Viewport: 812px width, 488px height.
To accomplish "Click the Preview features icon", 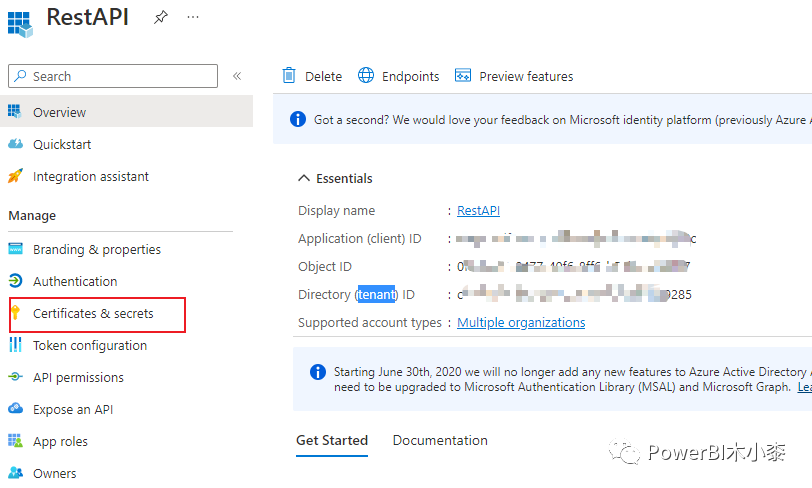I will point(462,75).
